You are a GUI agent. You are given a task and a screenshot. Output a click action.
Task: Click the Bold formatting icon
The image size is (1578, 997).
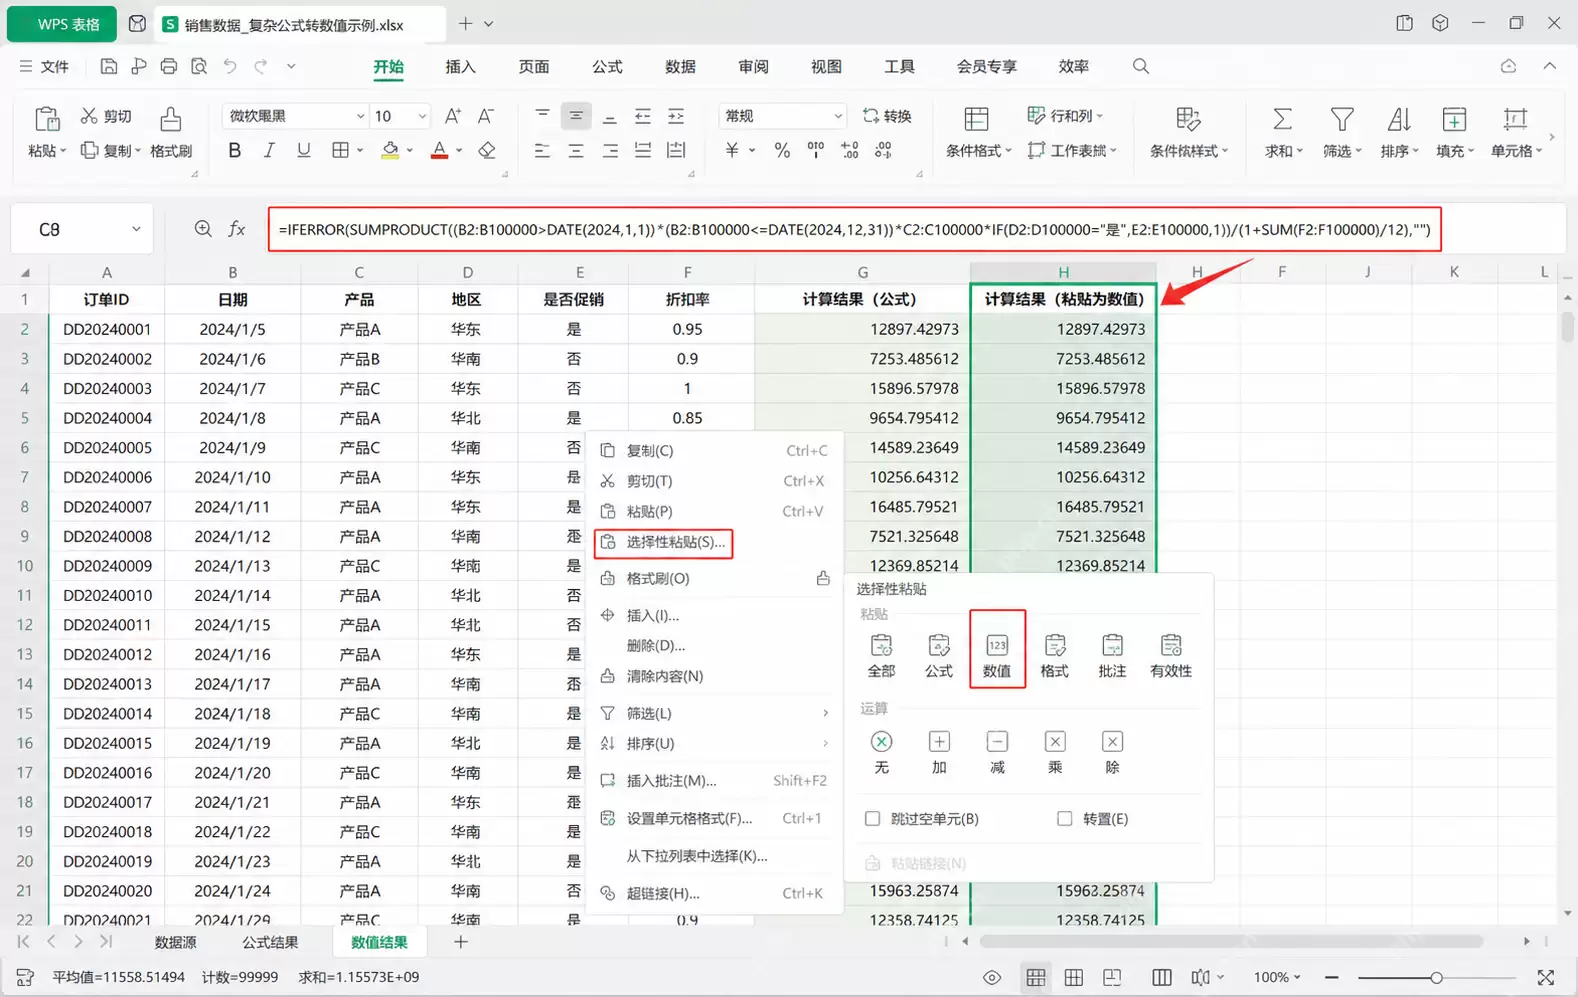point(234,150)
